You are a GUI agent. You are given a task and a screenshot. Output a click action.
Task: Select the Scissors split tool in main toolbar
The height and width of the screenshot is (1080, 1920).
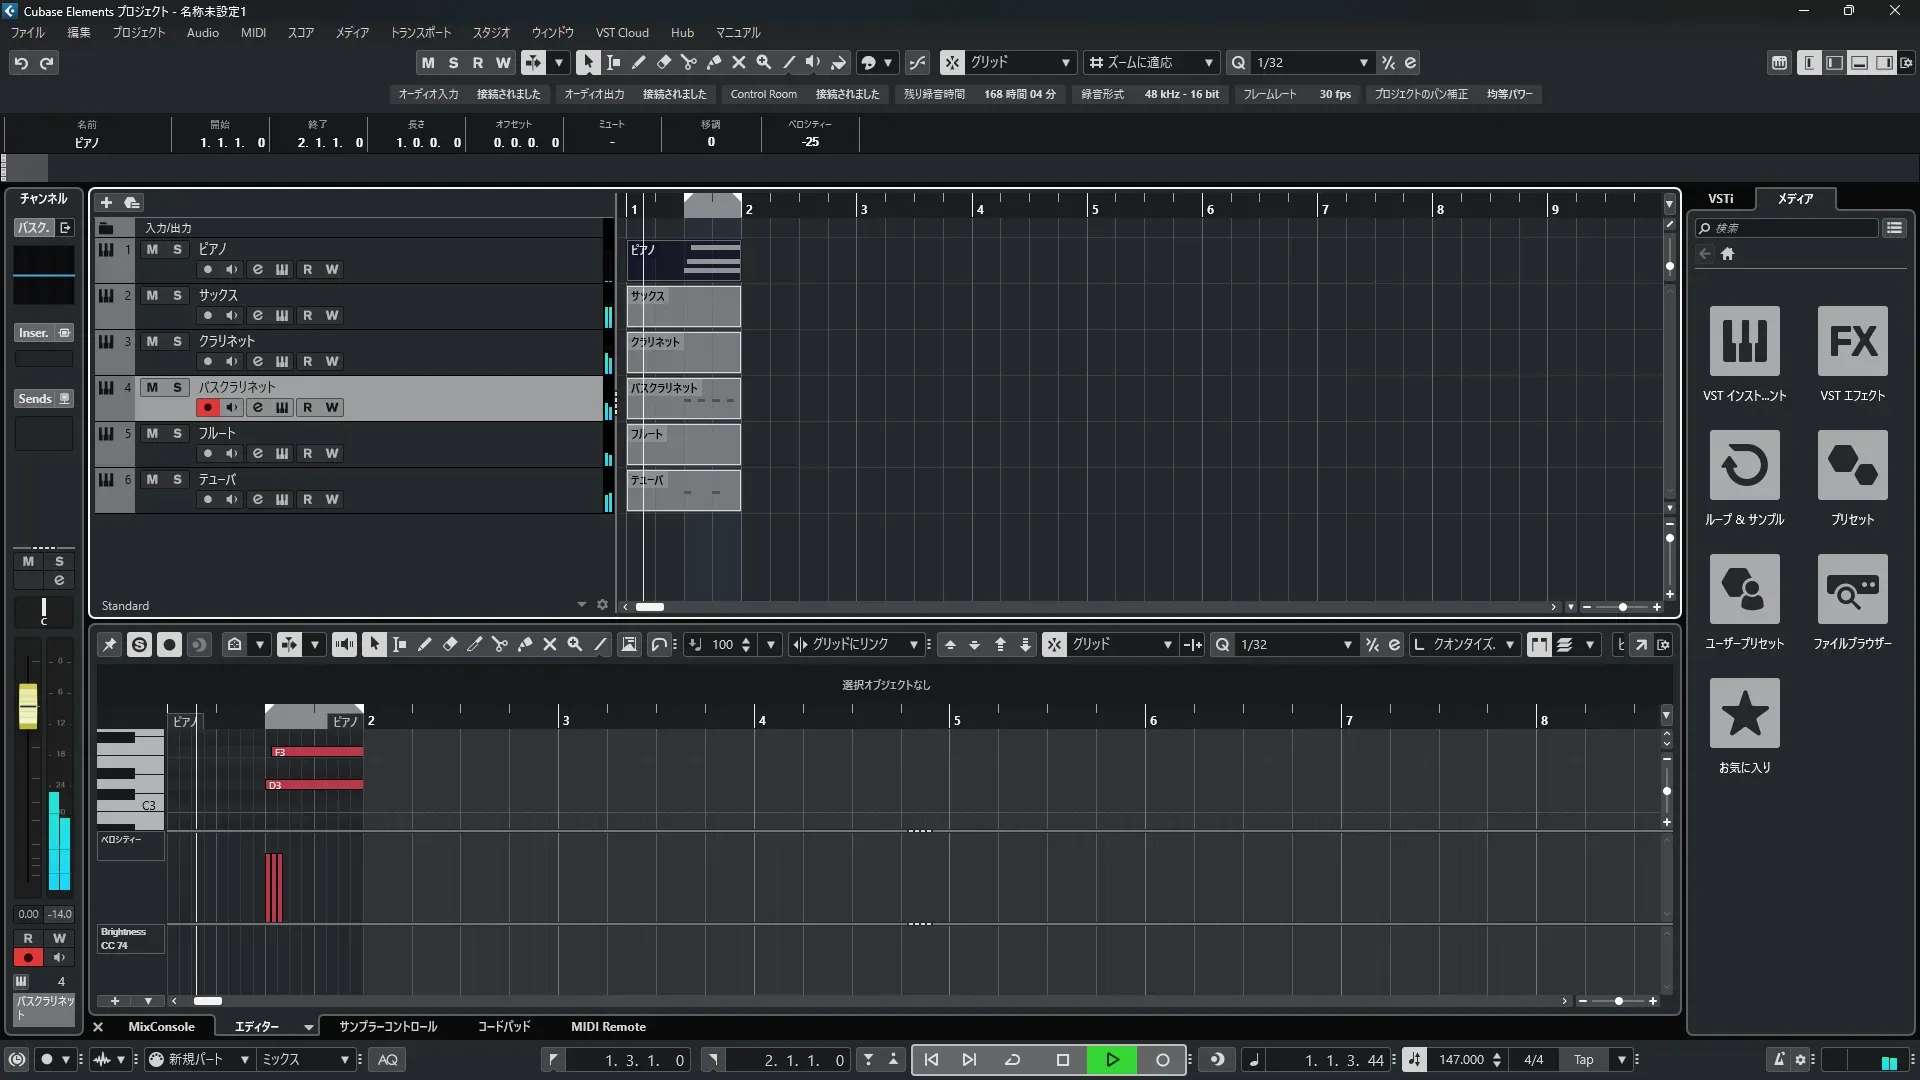tap(688, 62)
